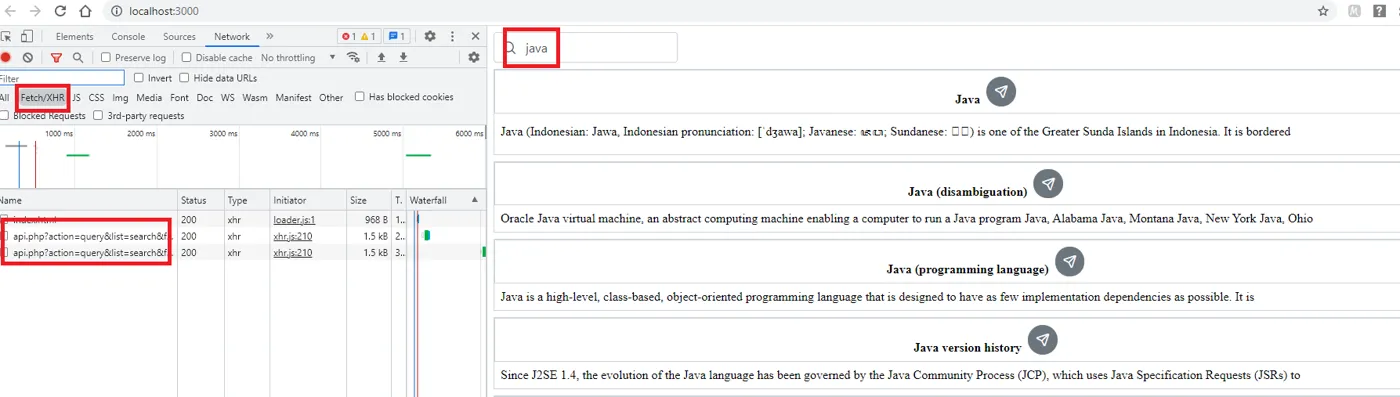This screenshot has width=1400, height=397.
Task: Click the browser back arrow
Action: click(11, 11)
